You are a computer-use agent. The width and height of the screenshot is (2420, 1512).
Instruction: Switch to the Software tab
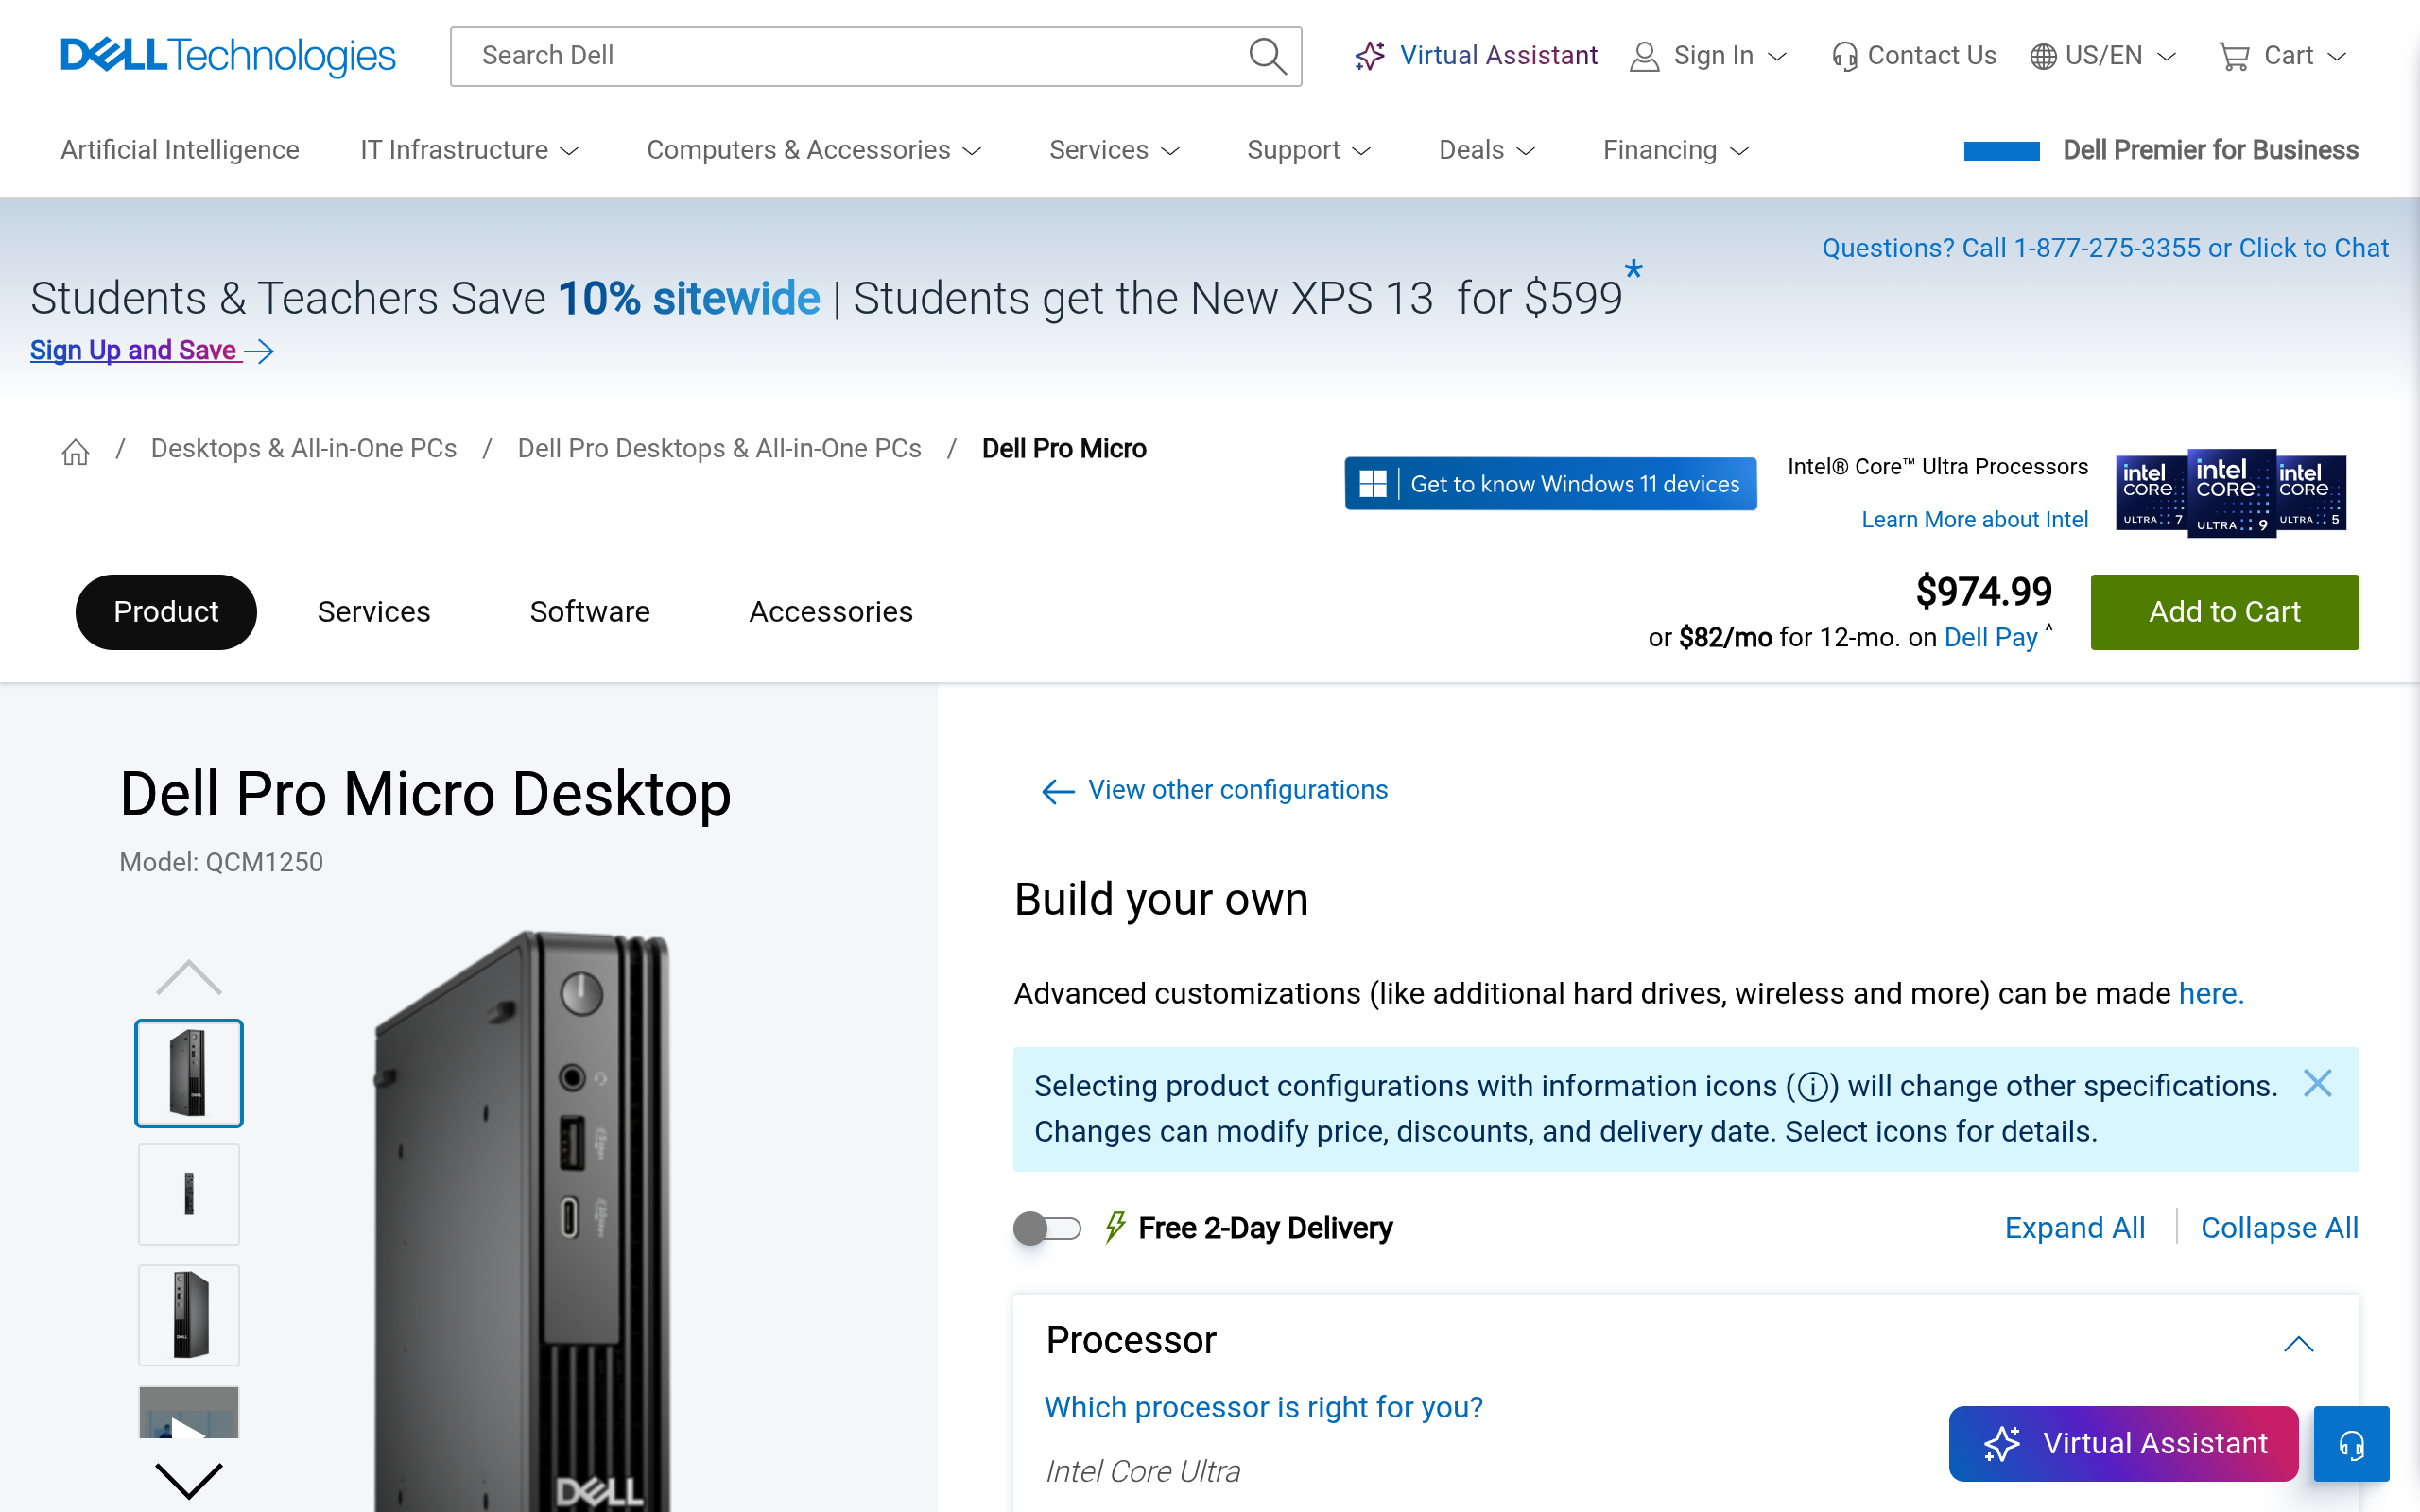point(590,612)
